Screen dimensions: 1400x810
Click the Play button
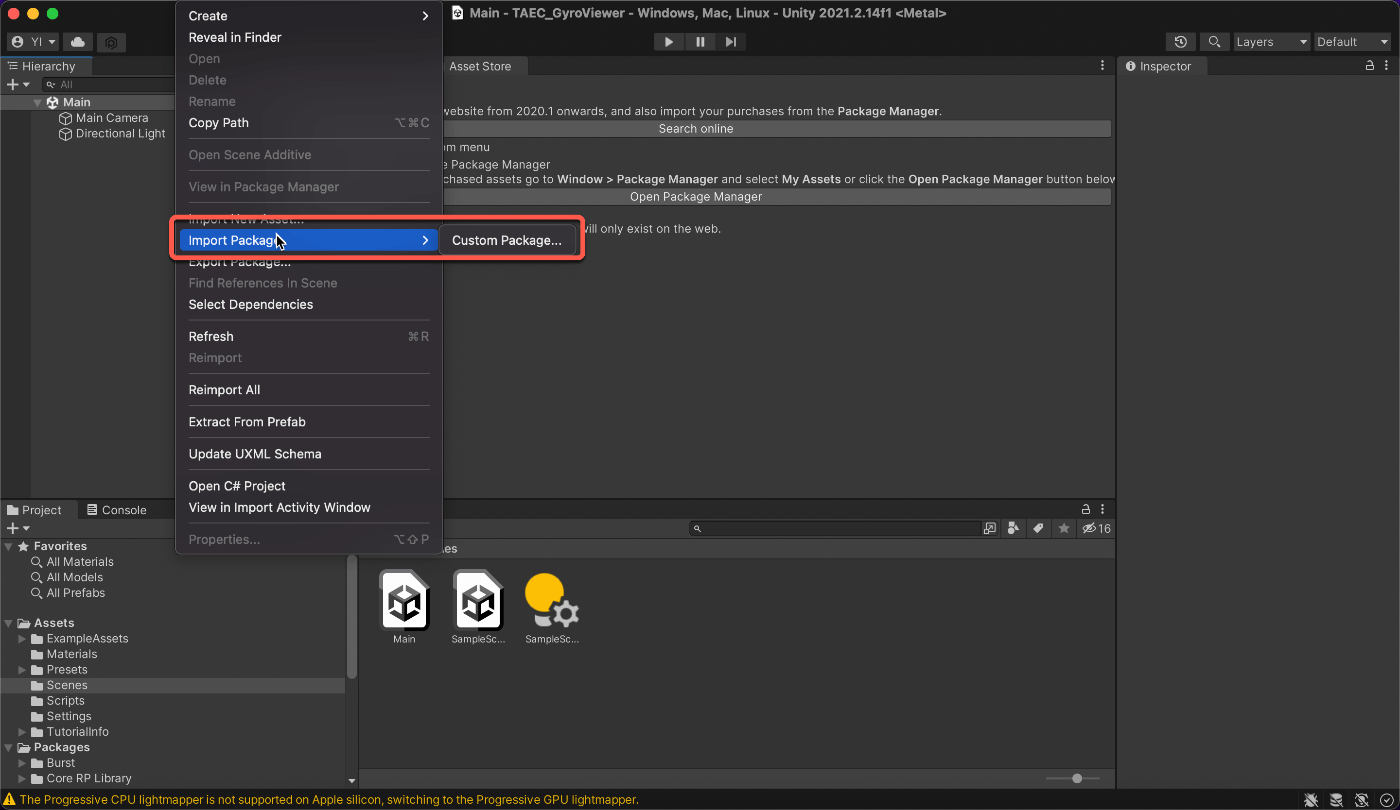point(669,42)
